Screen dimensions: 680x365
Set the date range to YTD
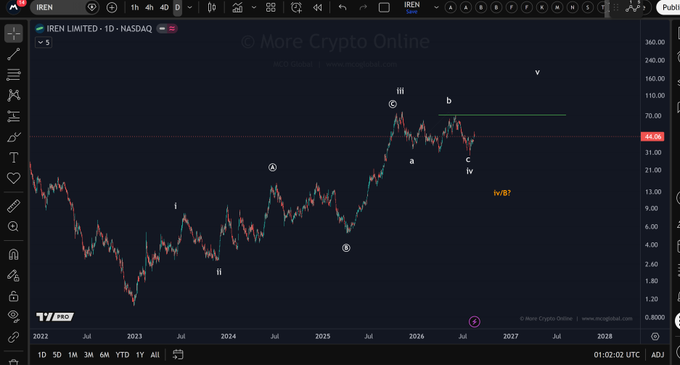[122, 355]
